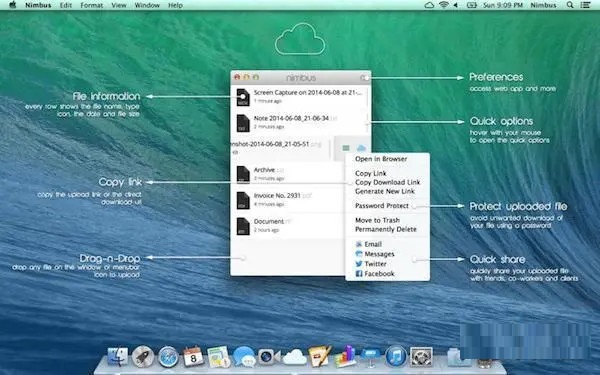This screenshot has height=375, width=600.
Task: Open the Nimbus cloud icon in Dock
Action: point(294,357)
